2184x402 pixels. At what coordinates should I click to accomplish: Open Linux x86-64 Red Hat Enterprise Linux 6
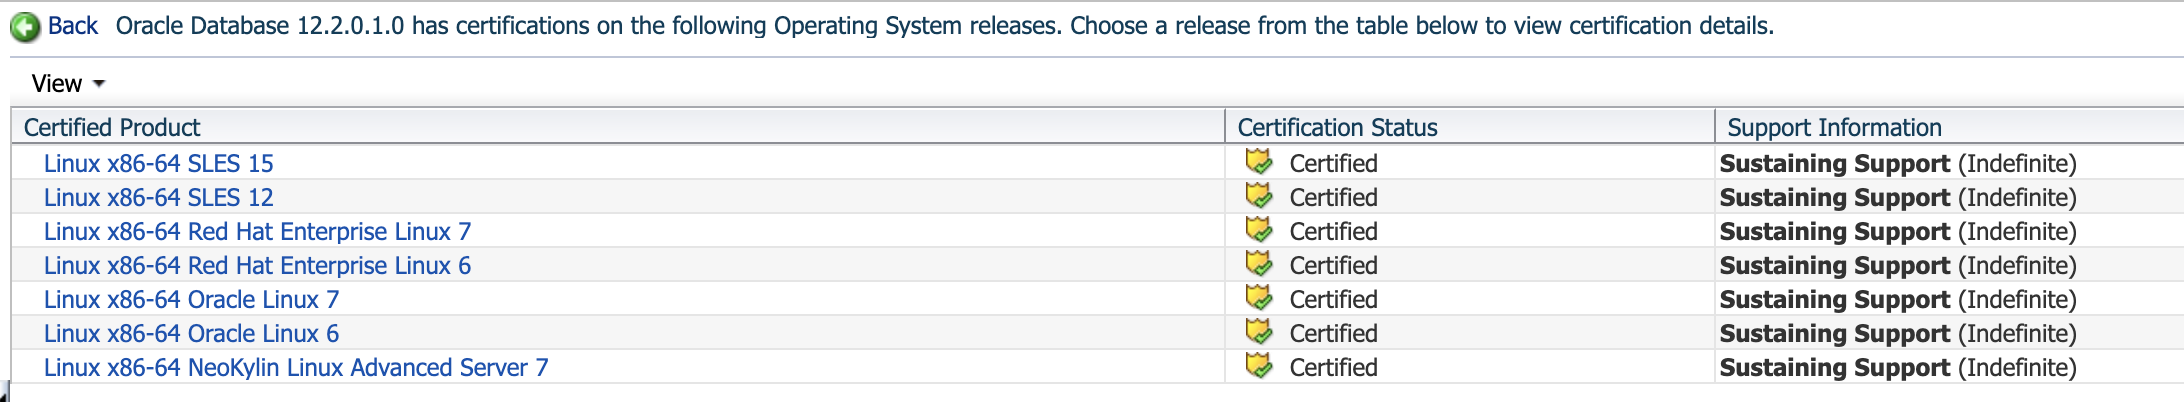(257, 265)
